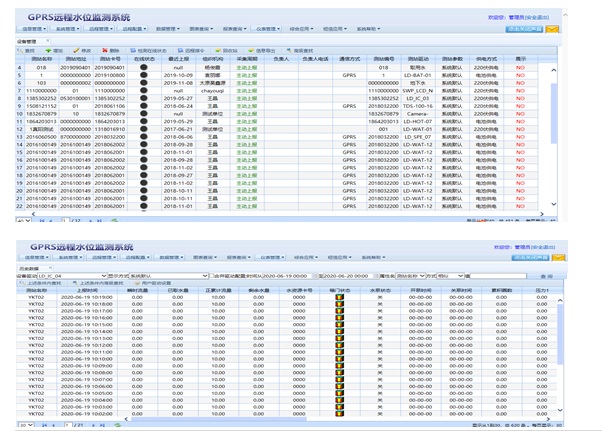Open 信息管理 menu in 设备管理 window
Viewport: 602px width, 431px height.
pos(32,29)
